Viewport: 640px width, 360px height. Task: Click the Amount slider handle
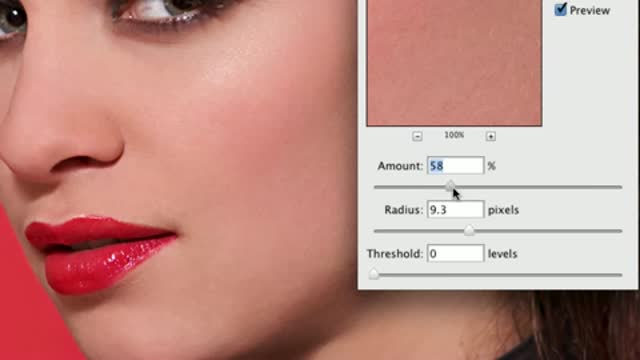point(450,187)
